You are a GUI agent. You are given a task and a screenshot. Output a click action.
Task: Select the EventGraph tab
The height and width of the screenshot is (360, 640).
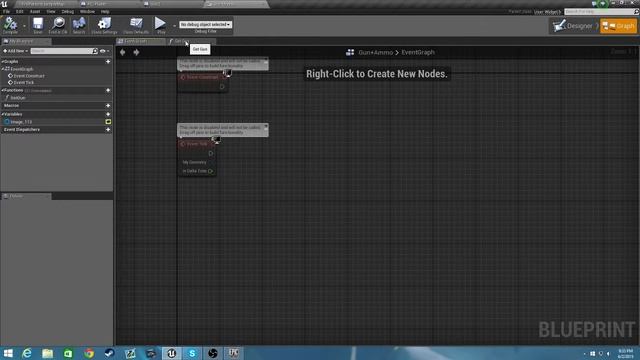click(x=140, y=41)
